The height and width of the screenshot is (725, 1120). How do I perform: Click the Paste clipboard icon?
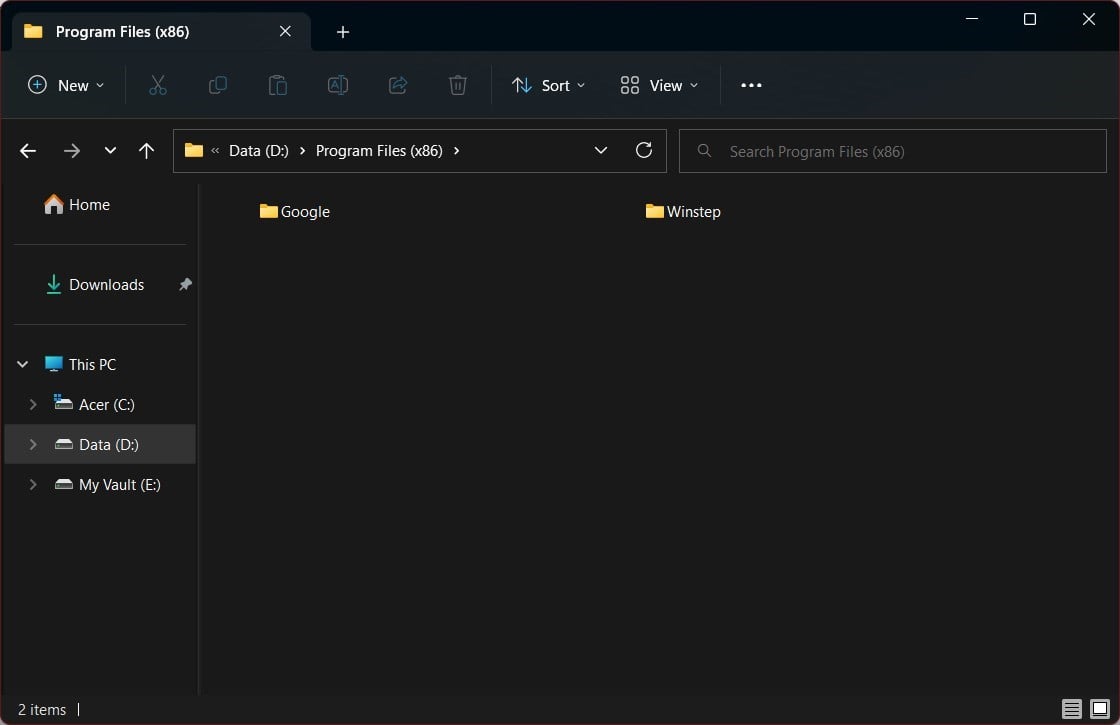click(277, 85)
